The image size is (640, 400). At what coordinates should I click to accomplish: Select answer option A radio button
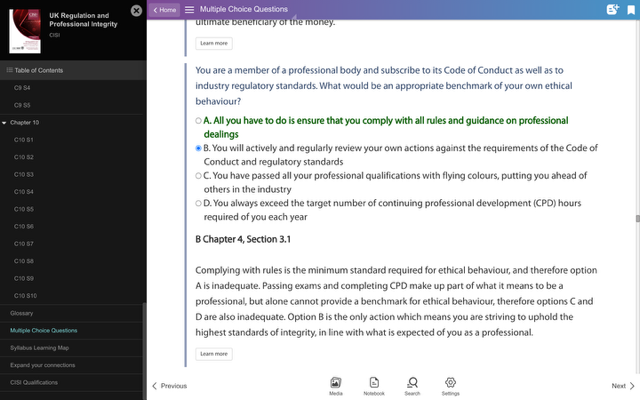pyautogui.click(x=198, y=121)
